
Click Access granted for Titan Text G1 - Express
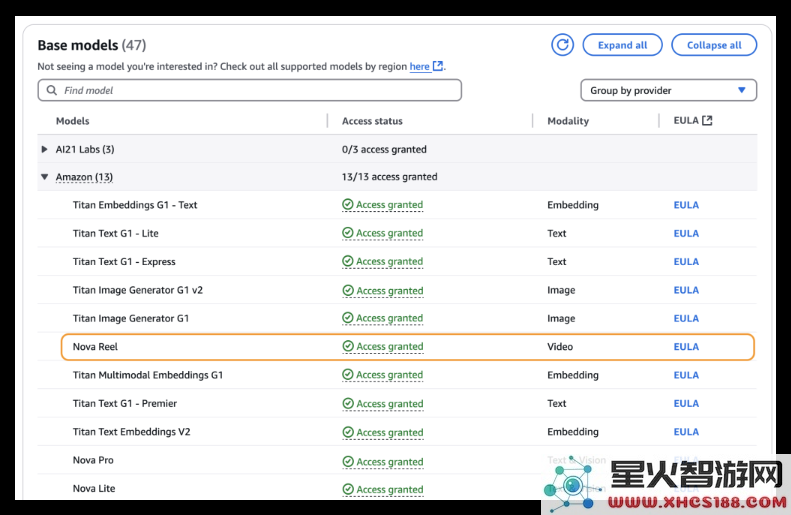(383, 261)
